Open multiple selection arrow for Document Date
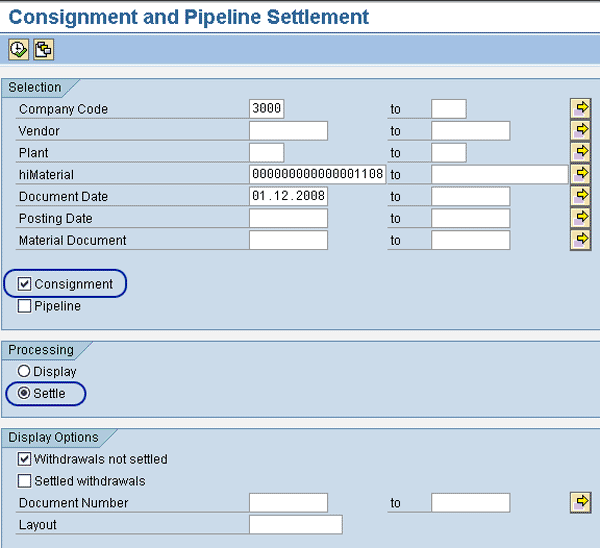Screen dimensions: 600x548 click(x=580, y=196)
